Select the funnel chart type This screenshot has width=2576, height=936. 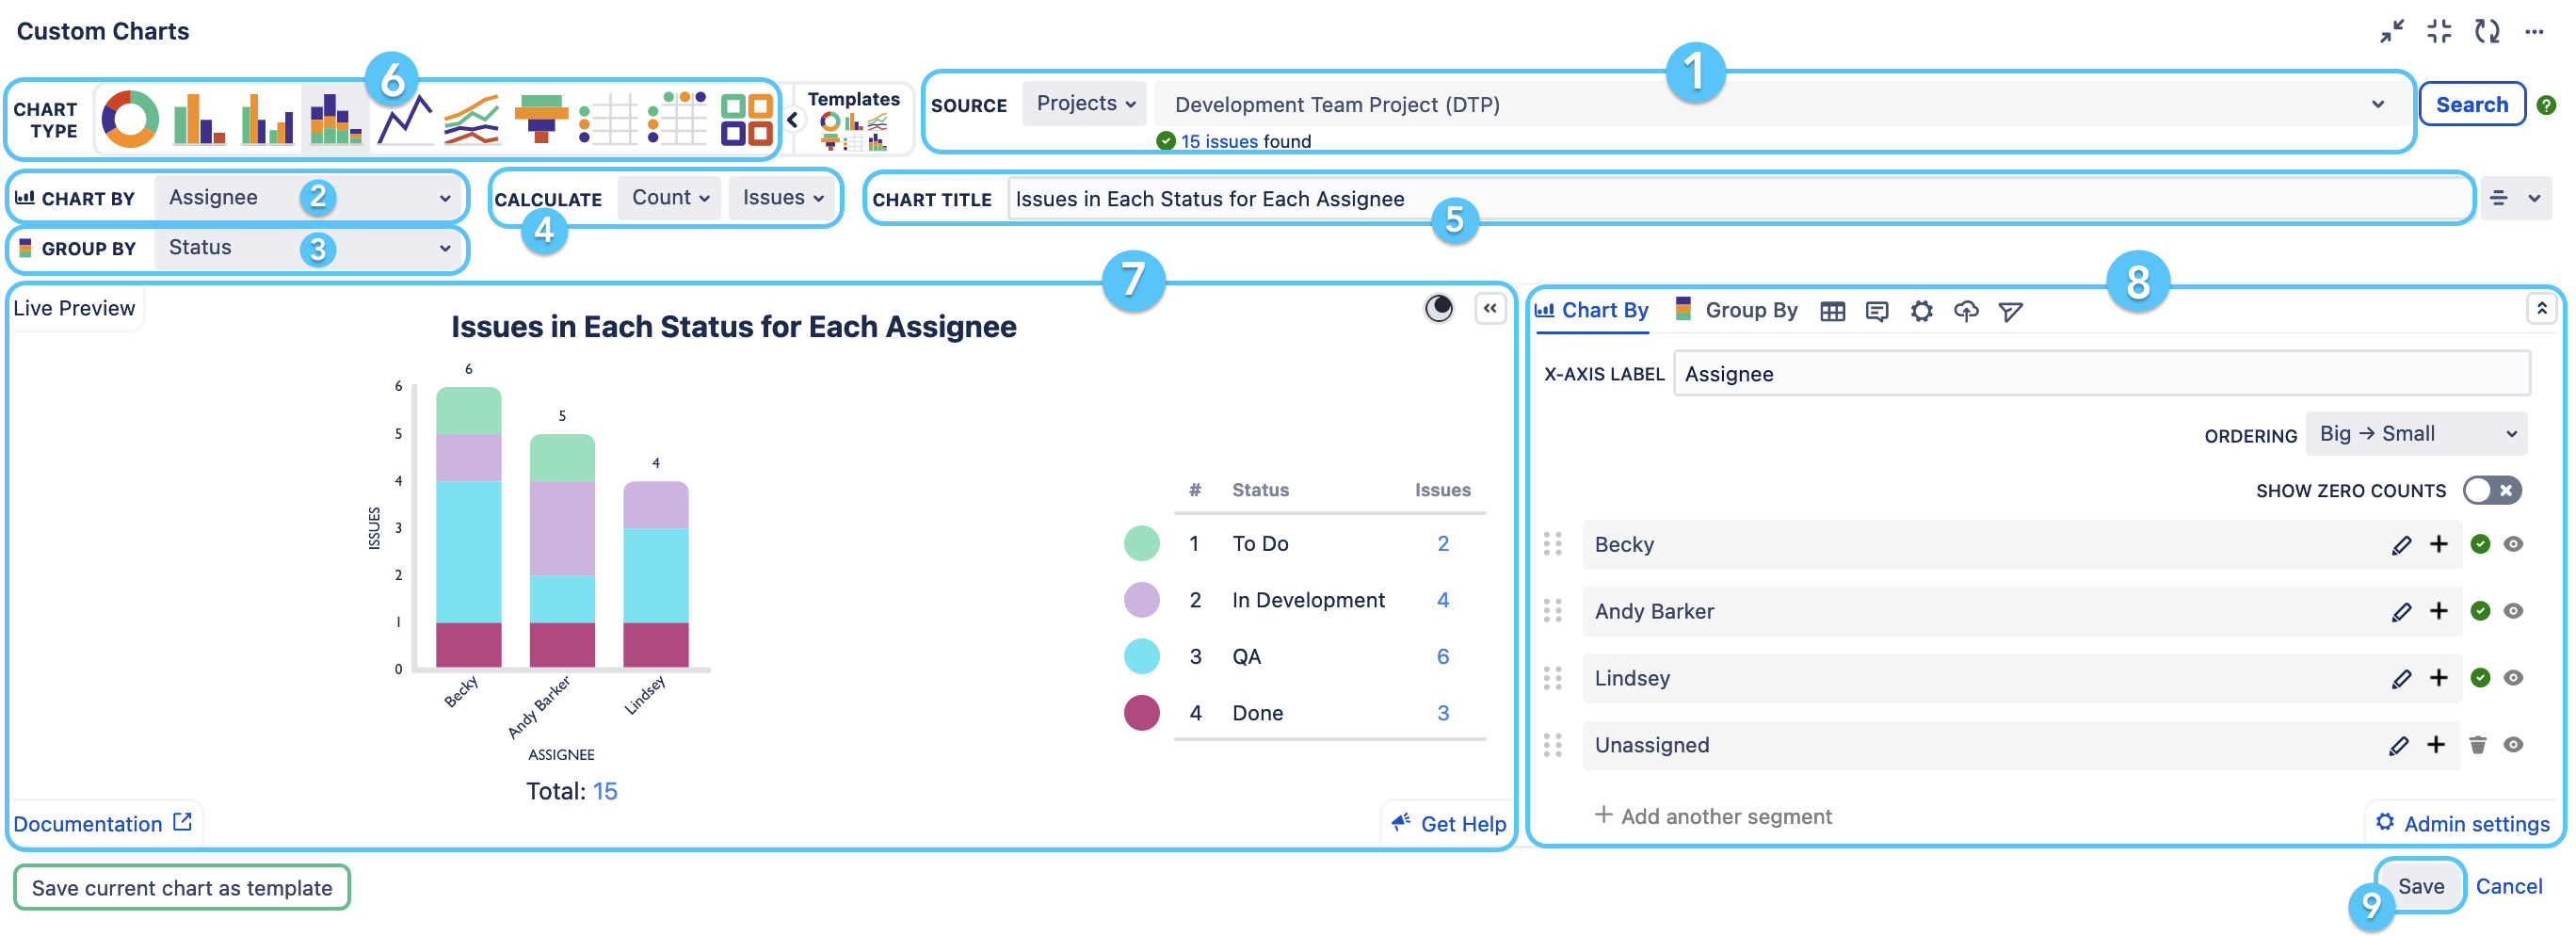[x=541, y=119]
